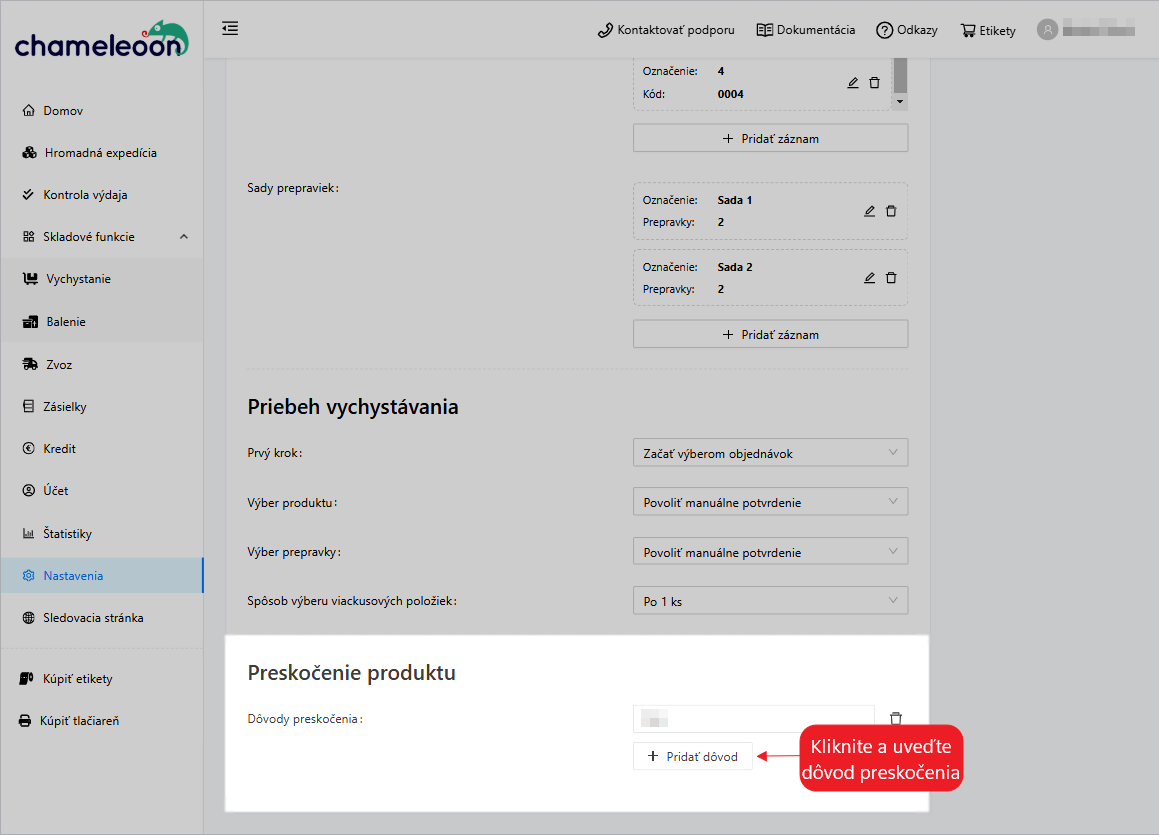The width and height of the screenshot is (1159, 835).
Task: Collapse the Skladové funkcie menu group
Action: pyautogui.click(x=181, y=236)
